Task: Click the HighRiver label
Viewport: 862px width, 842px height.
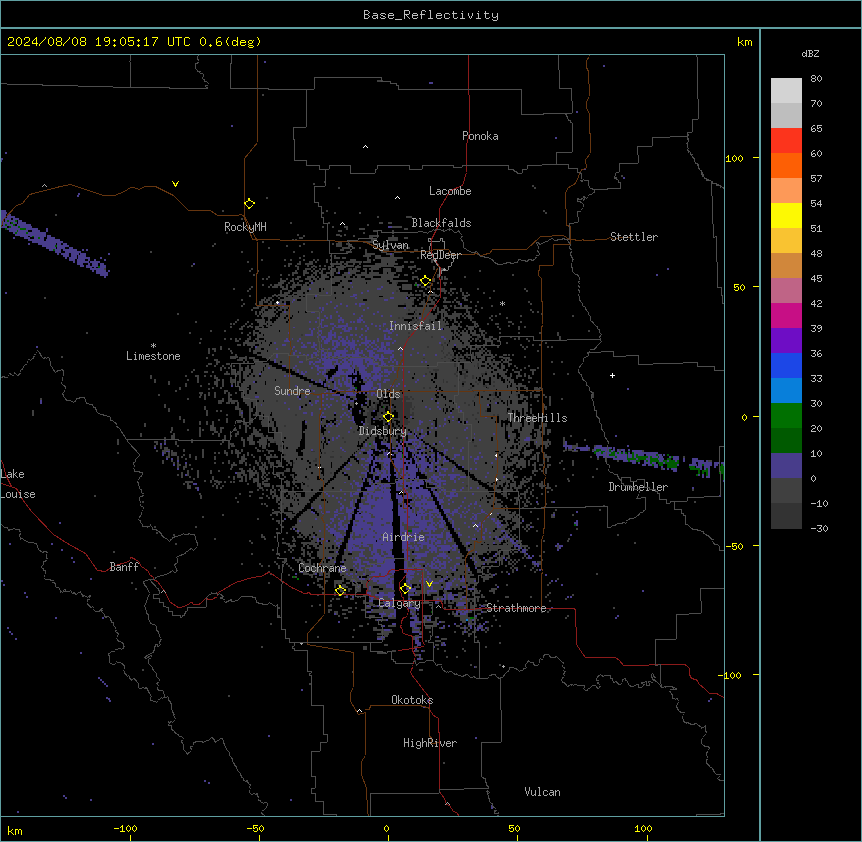Action: pos(430,743)
